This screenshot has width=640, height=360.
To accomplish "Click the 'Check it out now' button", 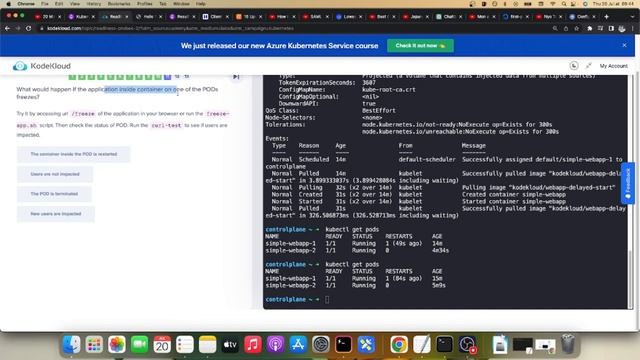I will click(x=420, y=46).
